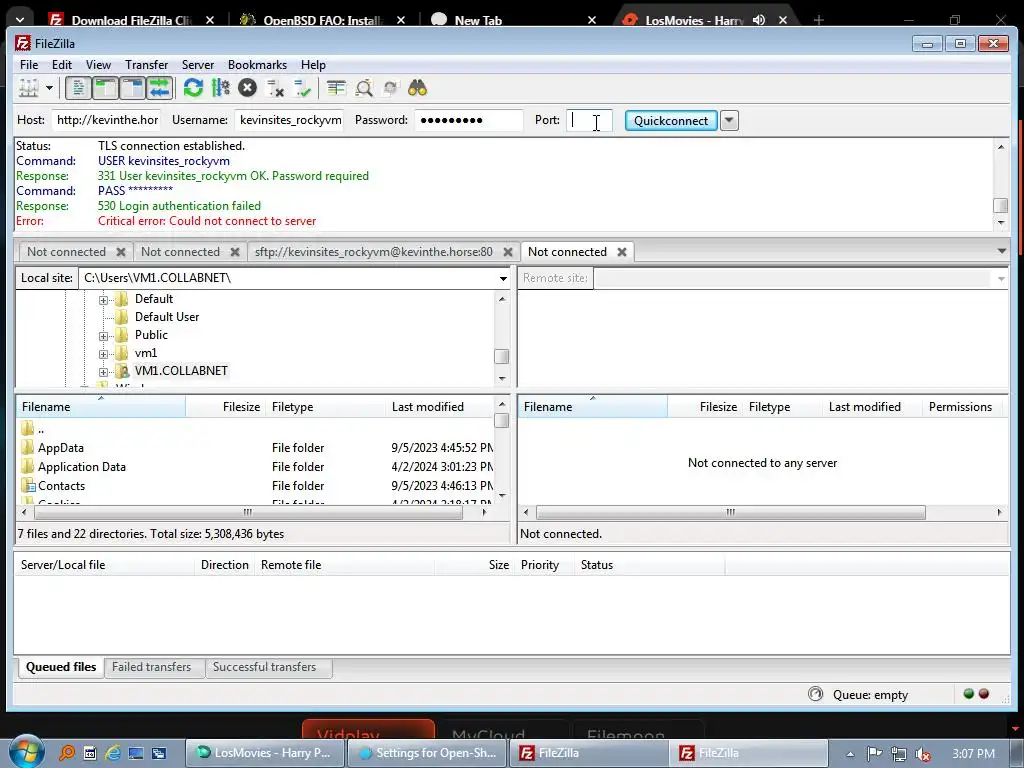The image size is (1024, 768).
Task: Open the Server menu
Action: [x=197, y=65]
